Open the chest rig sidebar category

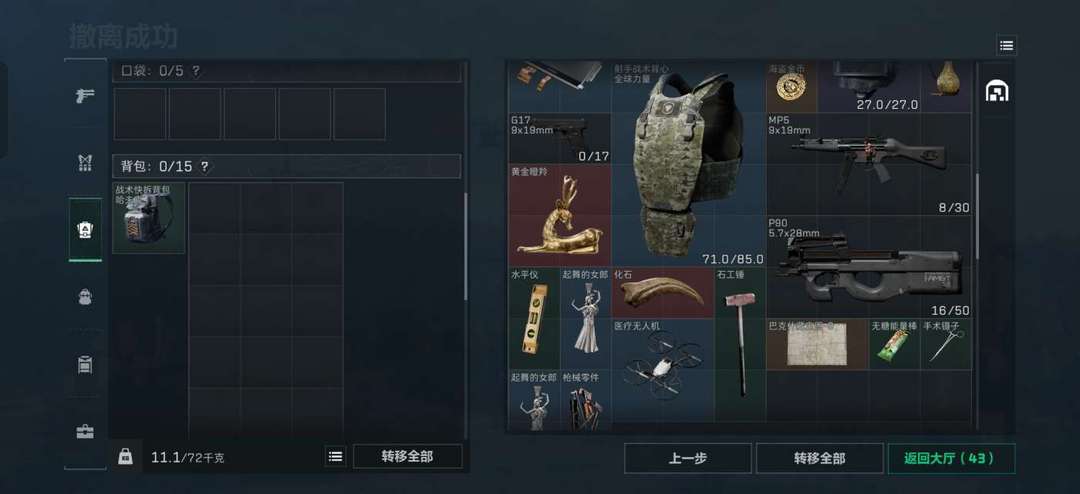coord(85,364)
